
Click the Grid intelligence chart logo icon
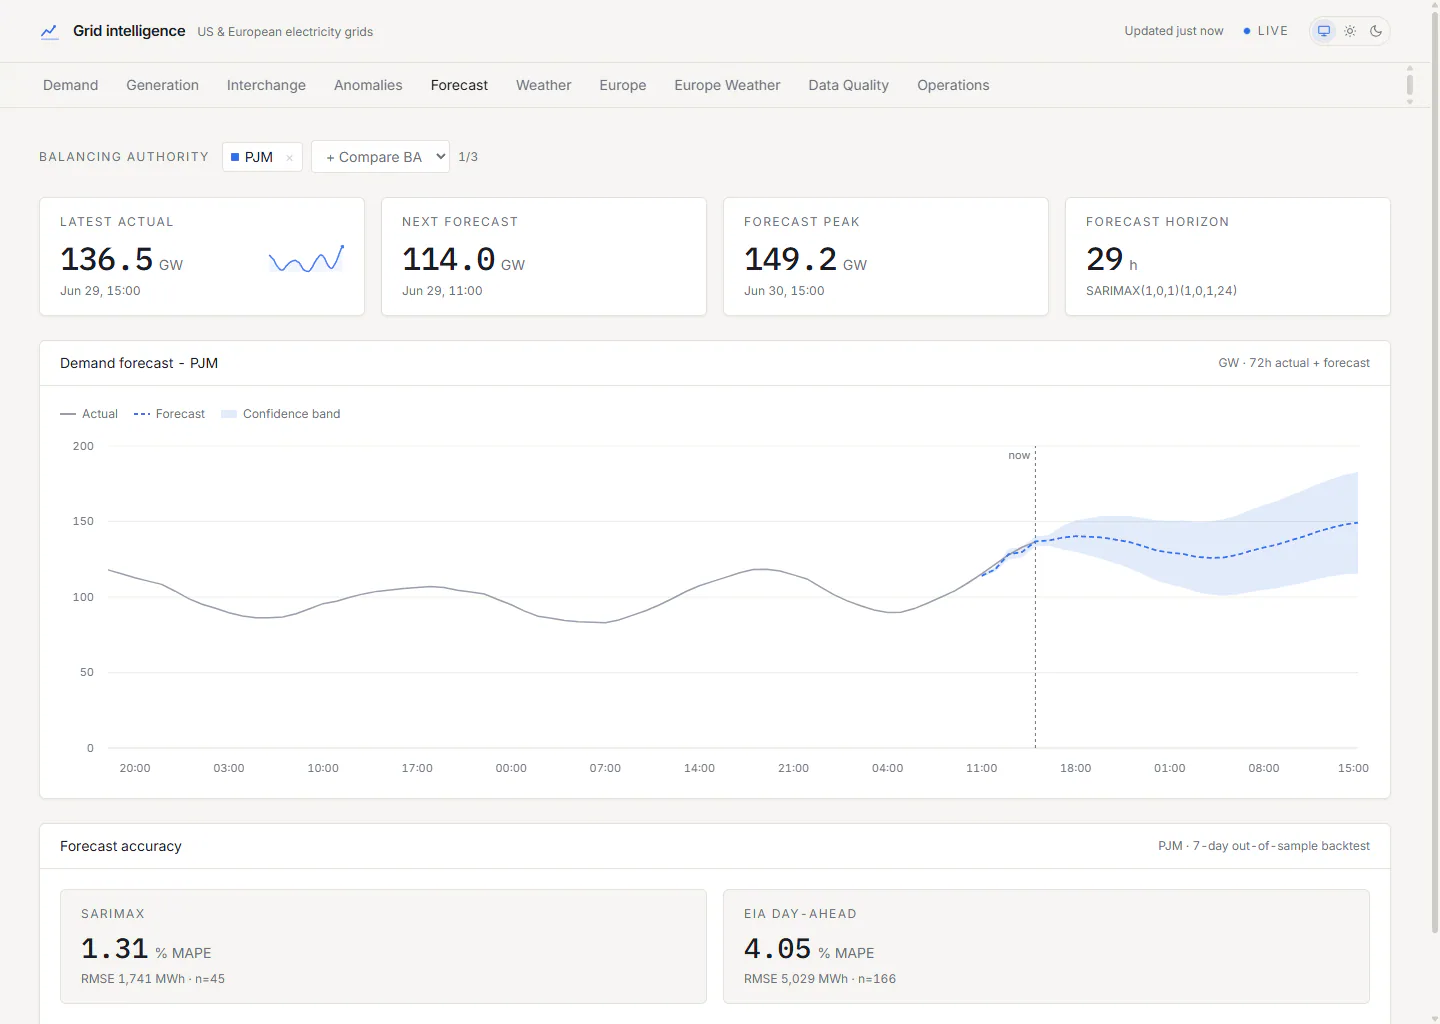[49, 32]
